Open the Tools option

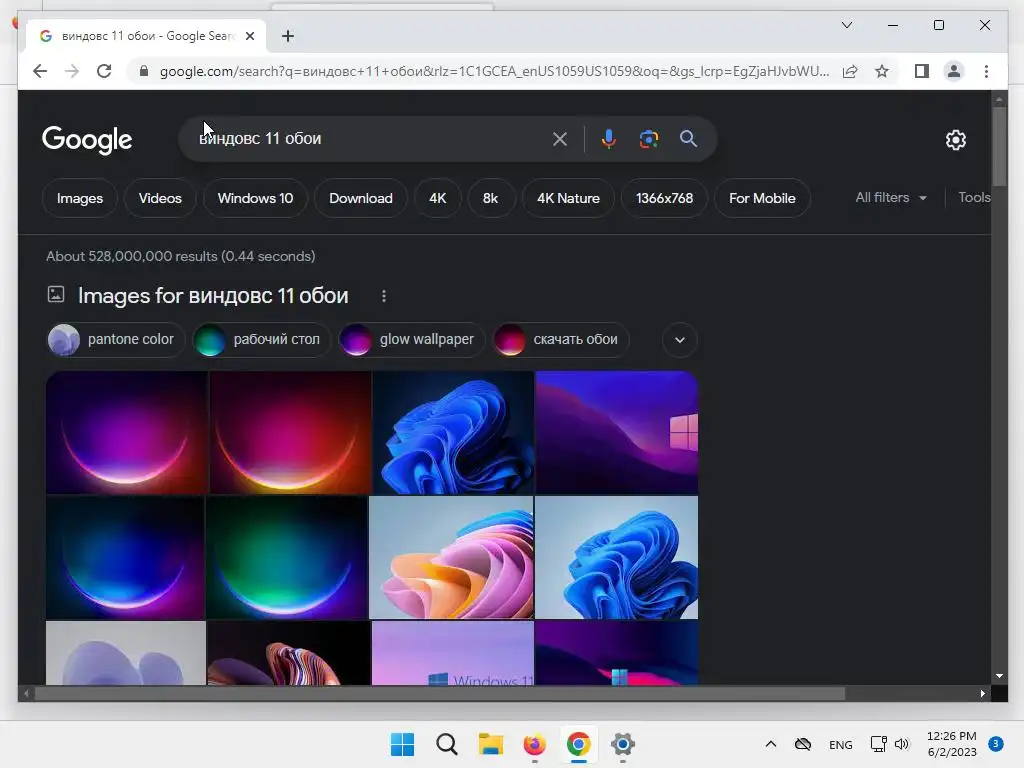coord(974,197)
